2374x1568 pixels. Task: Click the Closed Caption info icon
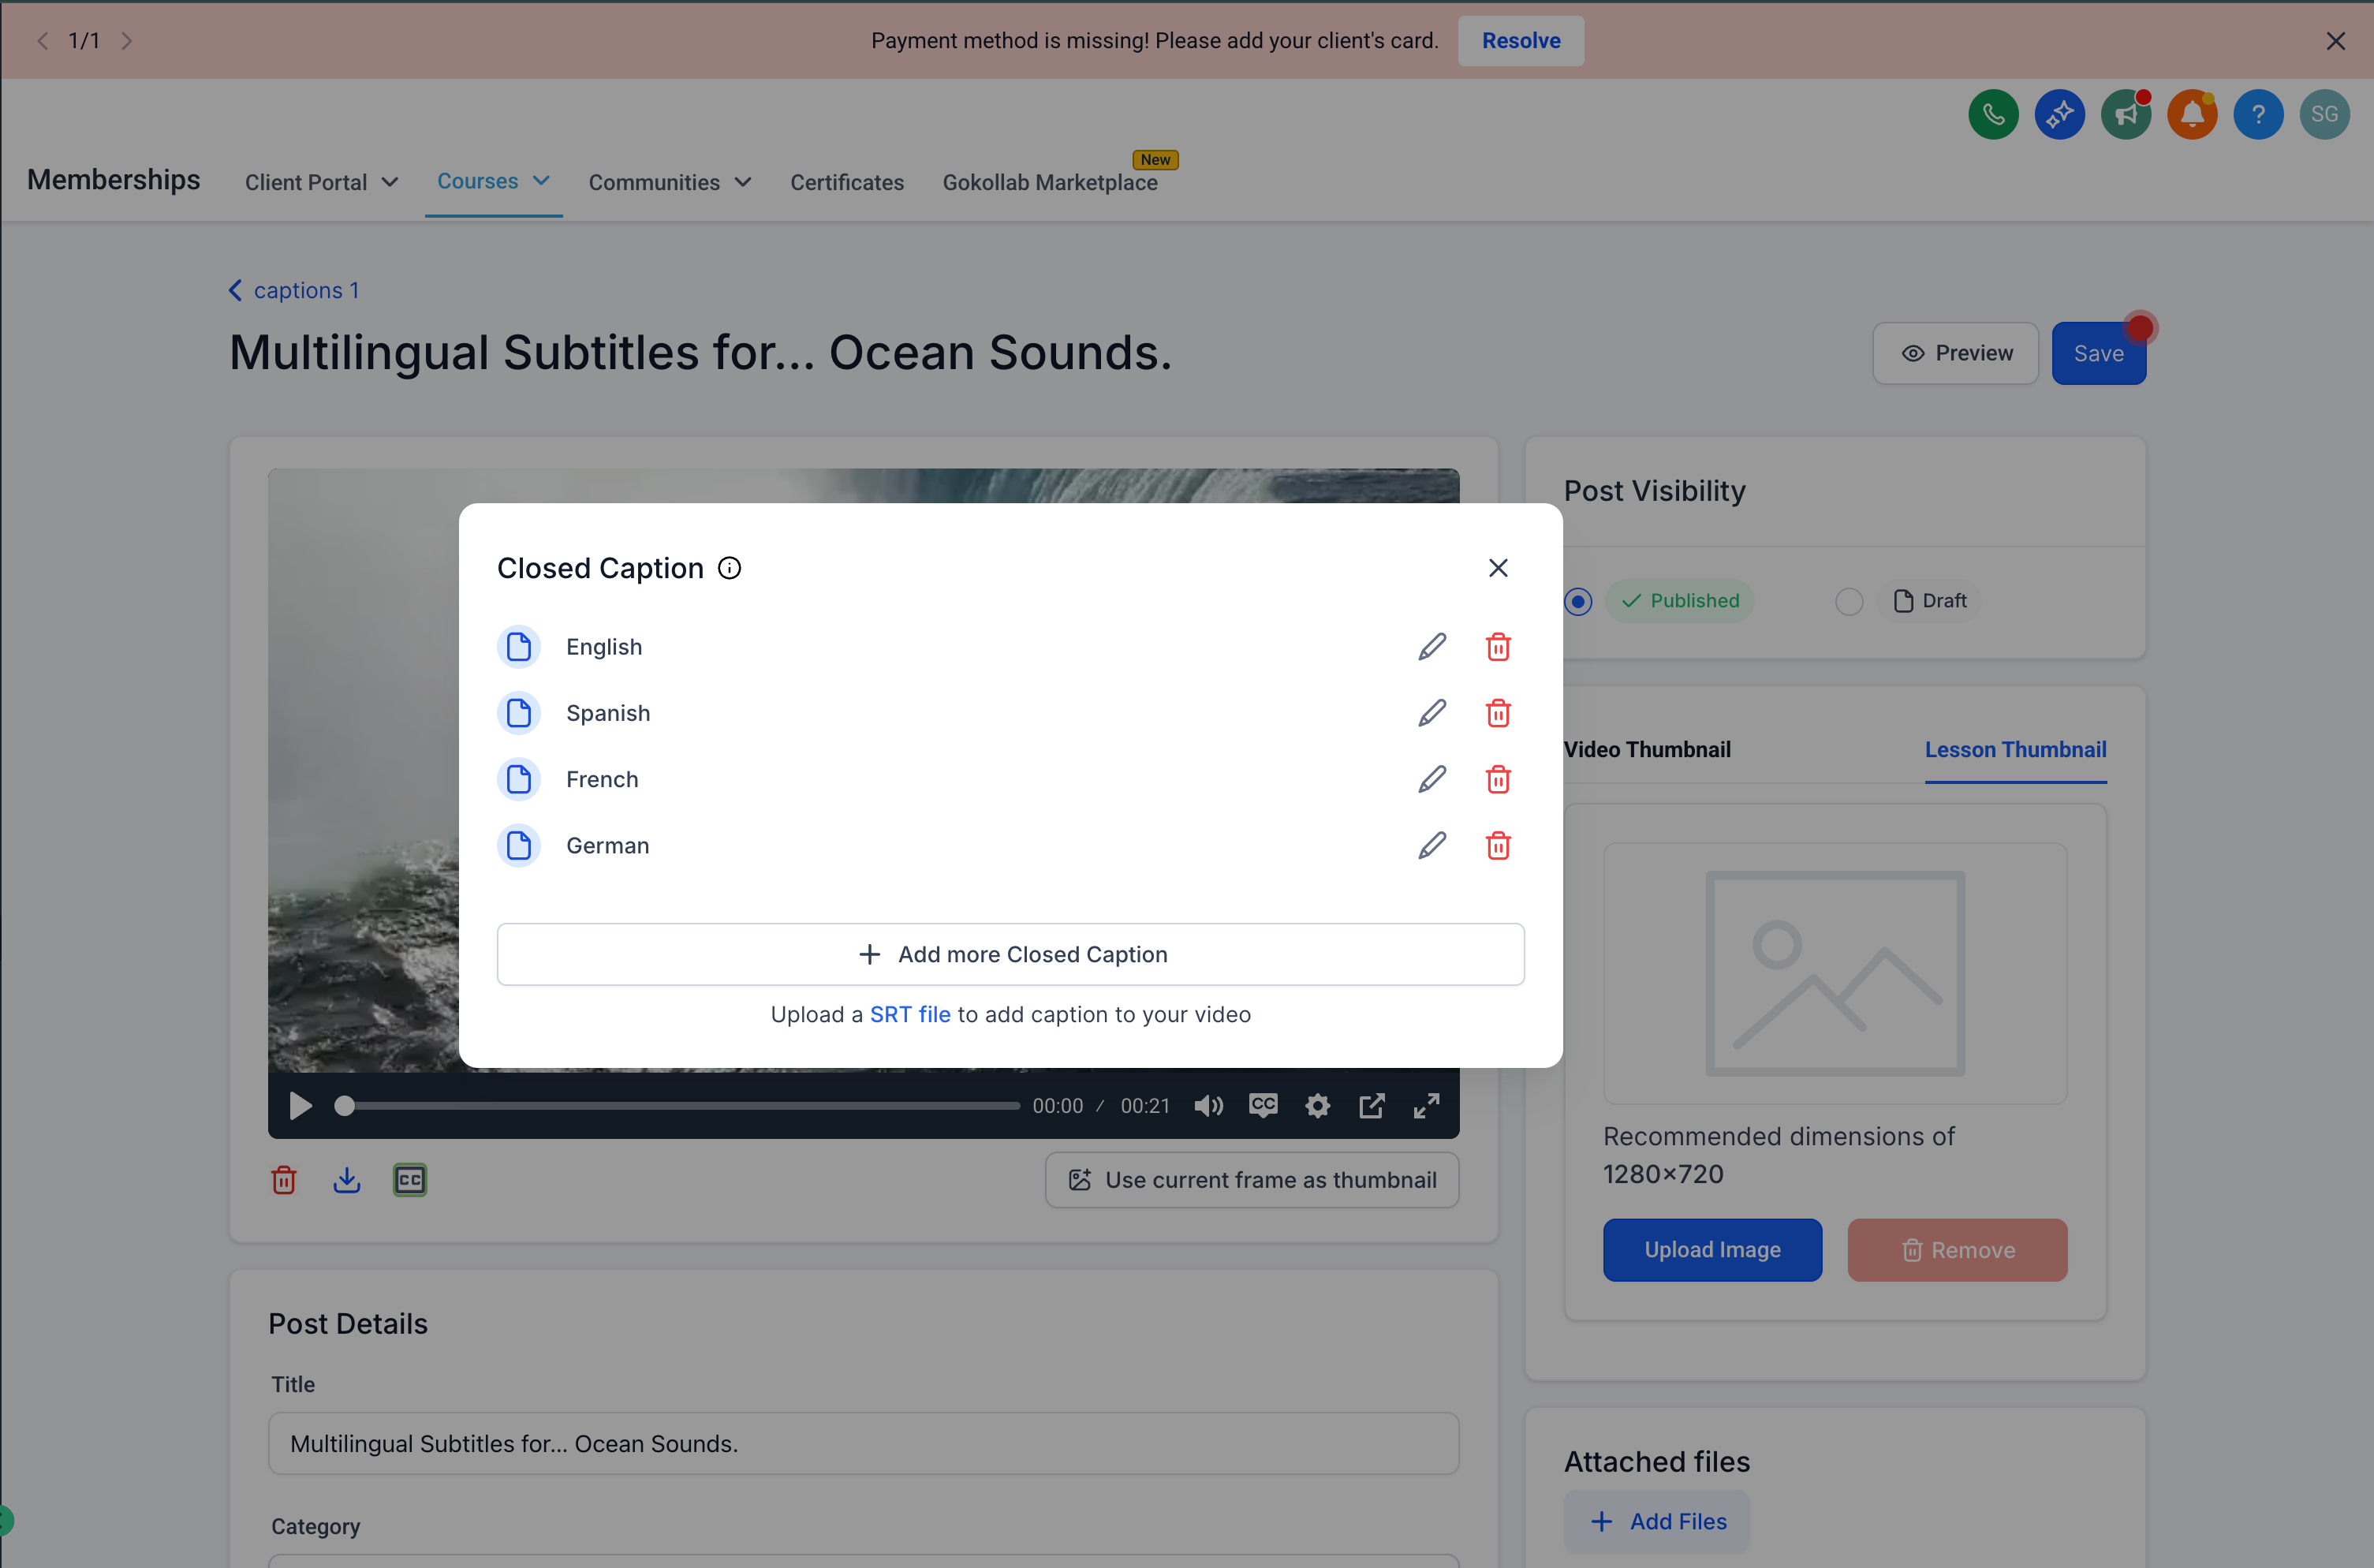(730, 568)
